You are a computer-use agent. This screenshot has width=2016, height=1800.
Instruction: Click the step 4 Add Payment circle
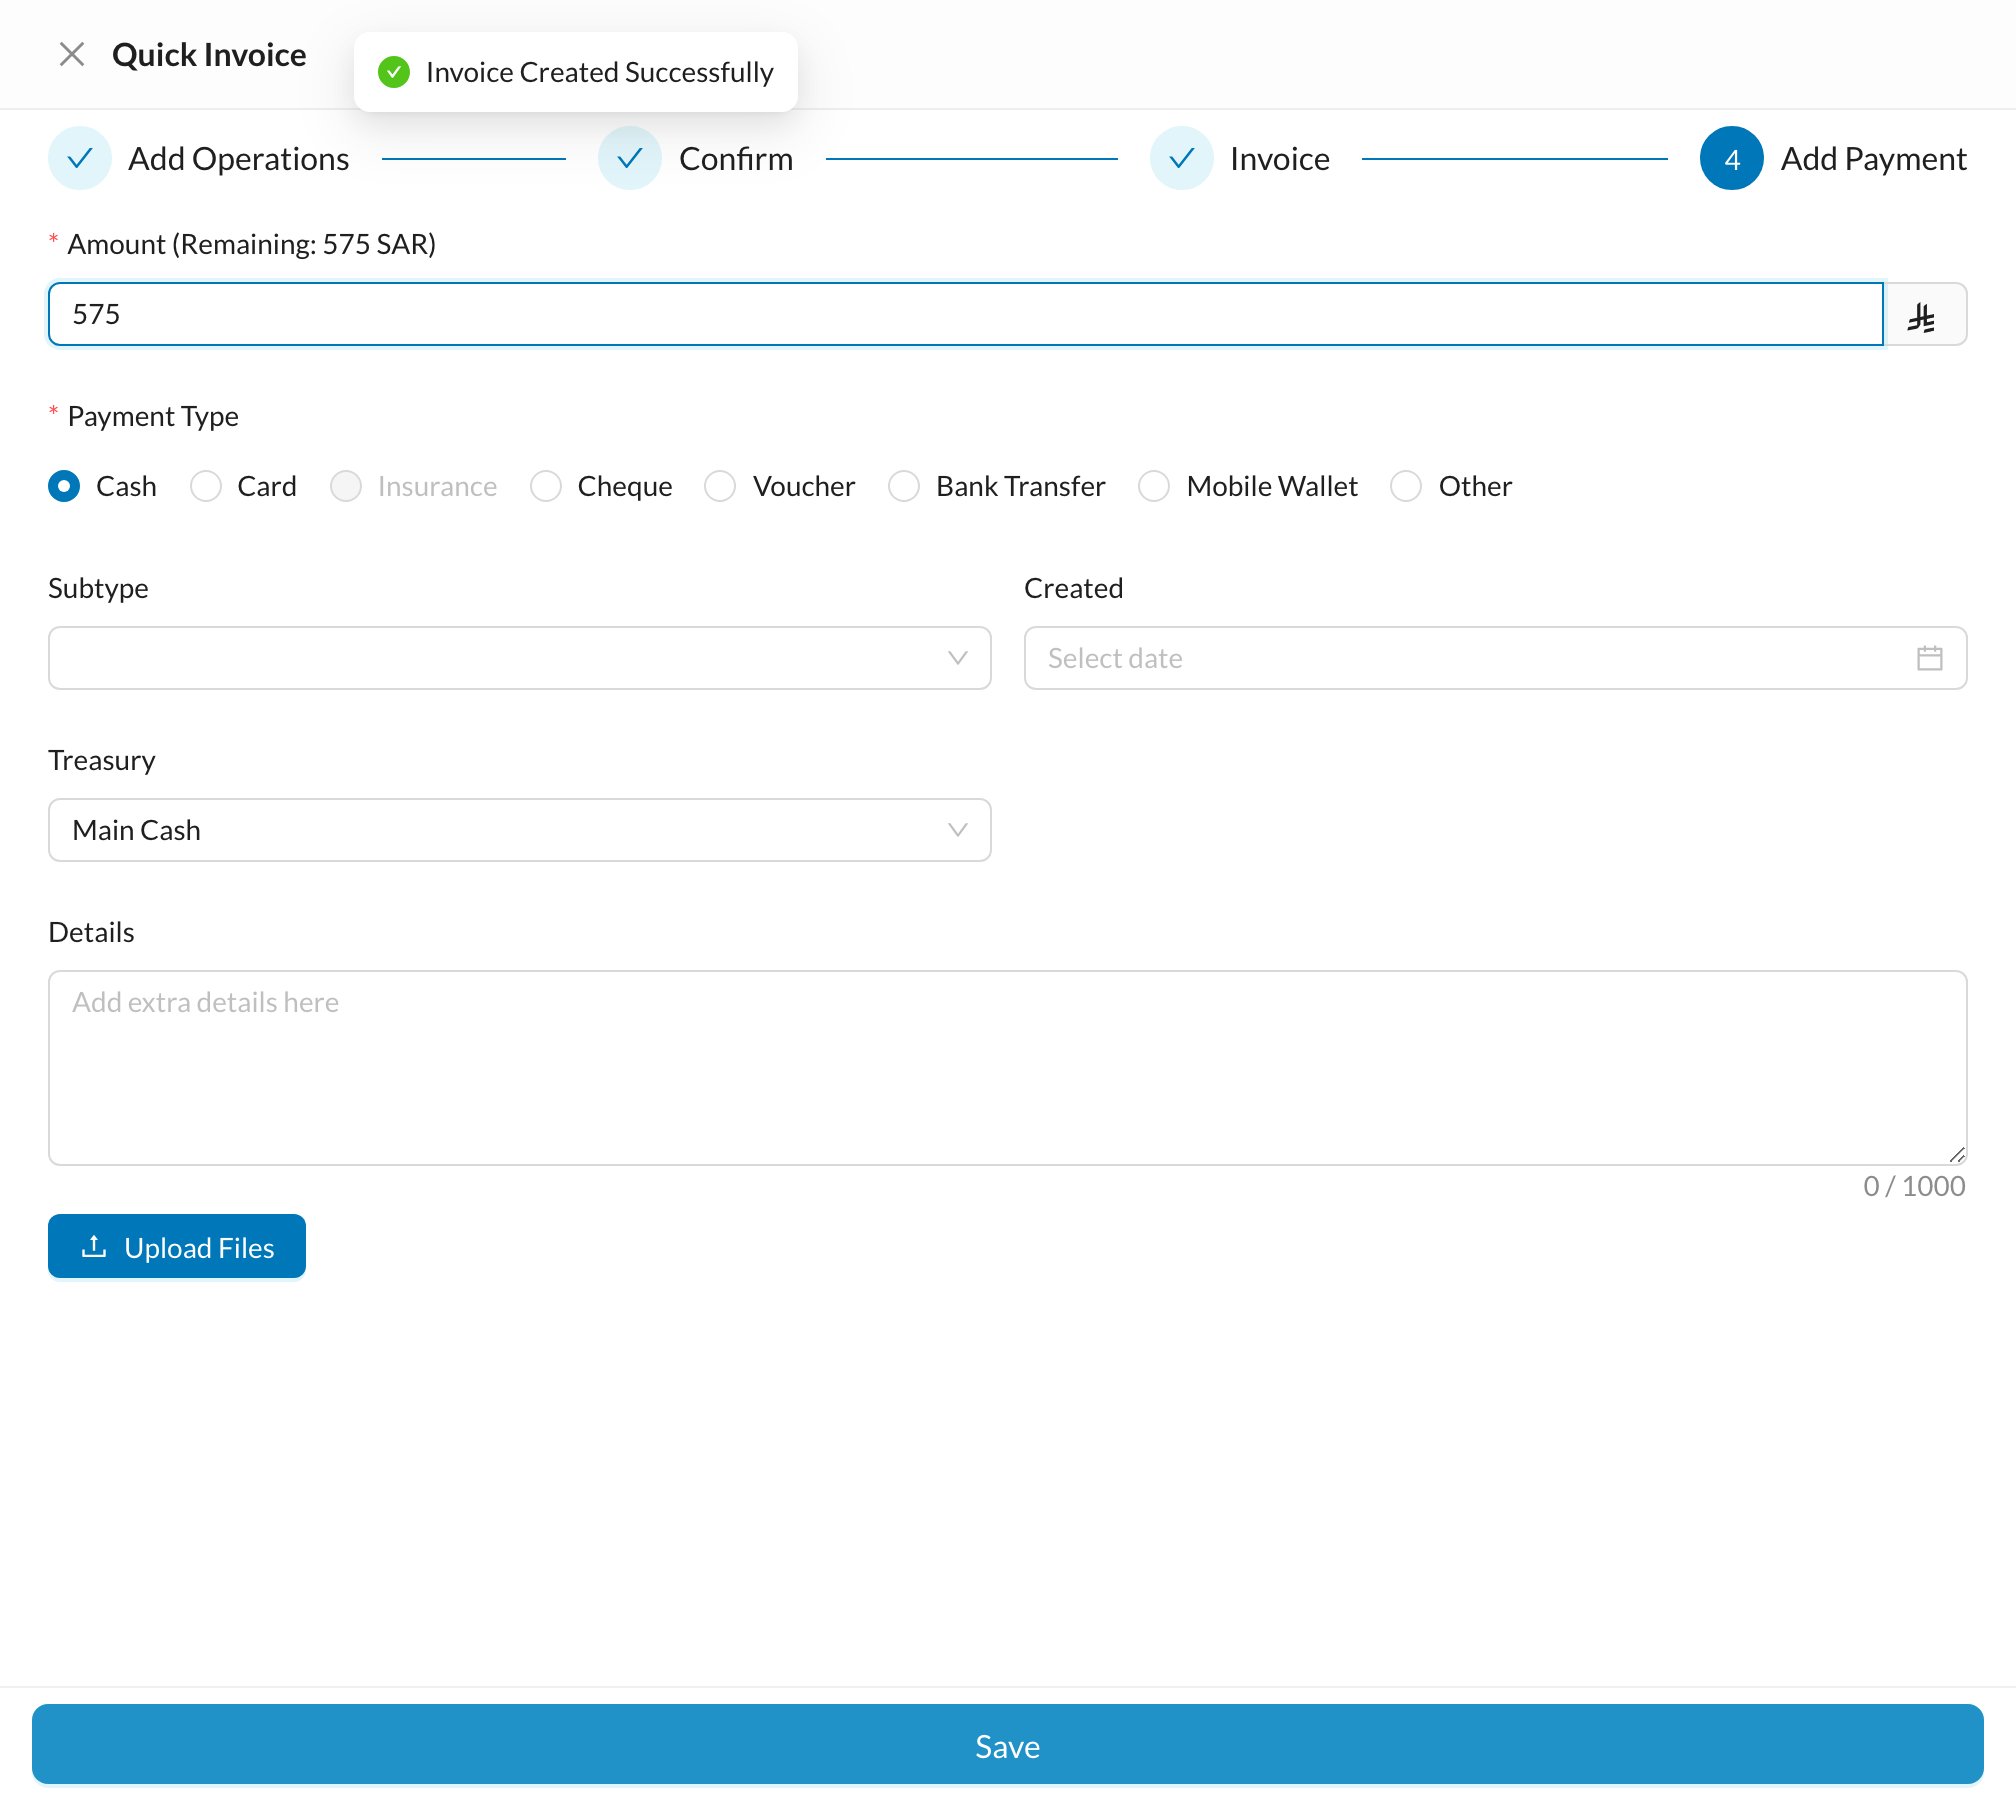point(1732,158)
